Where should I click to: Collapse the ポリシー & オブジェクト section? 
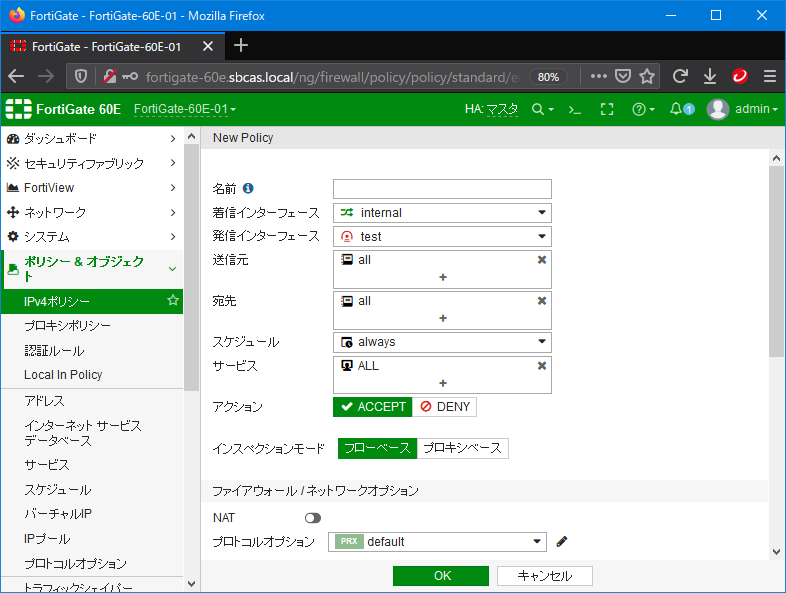click(92, 269)
